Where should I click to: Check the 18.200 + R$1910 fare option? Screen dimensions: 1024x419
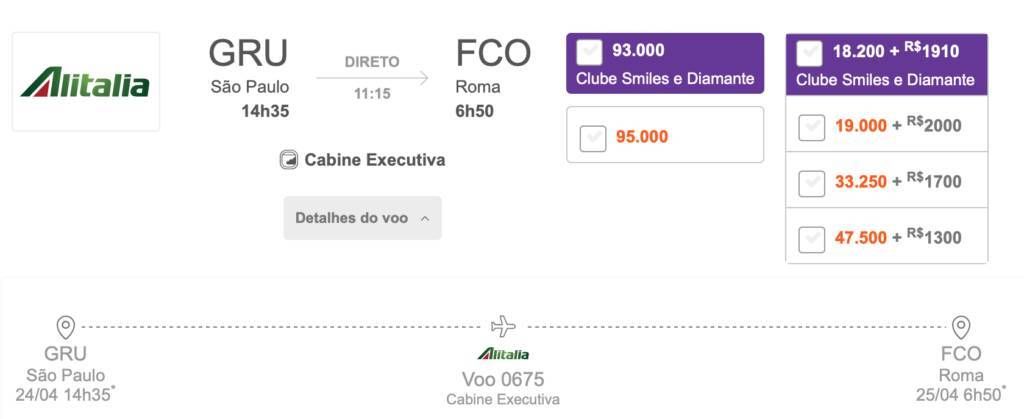(x=810, y=54)
